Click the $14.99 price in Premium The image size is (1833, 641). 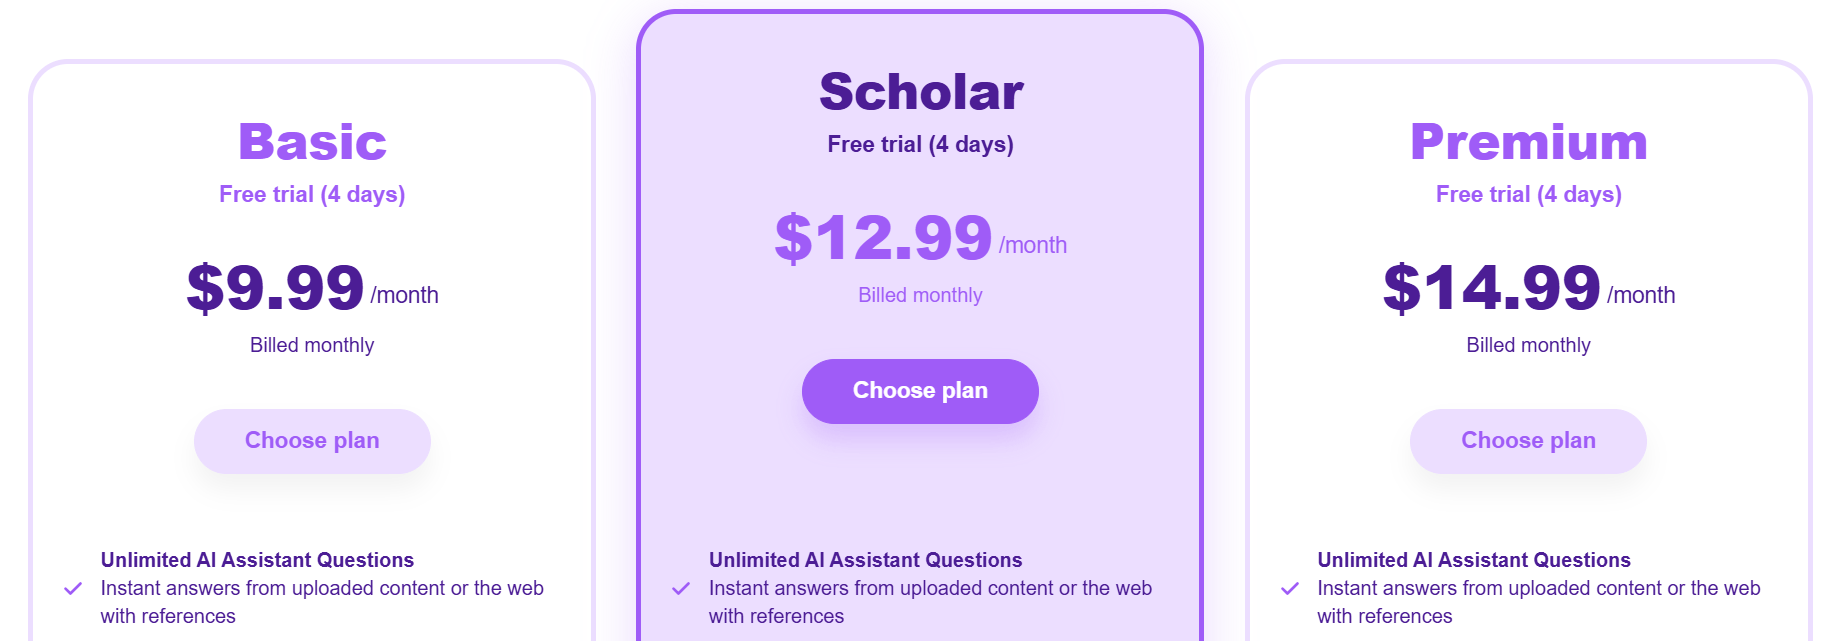1492,288
